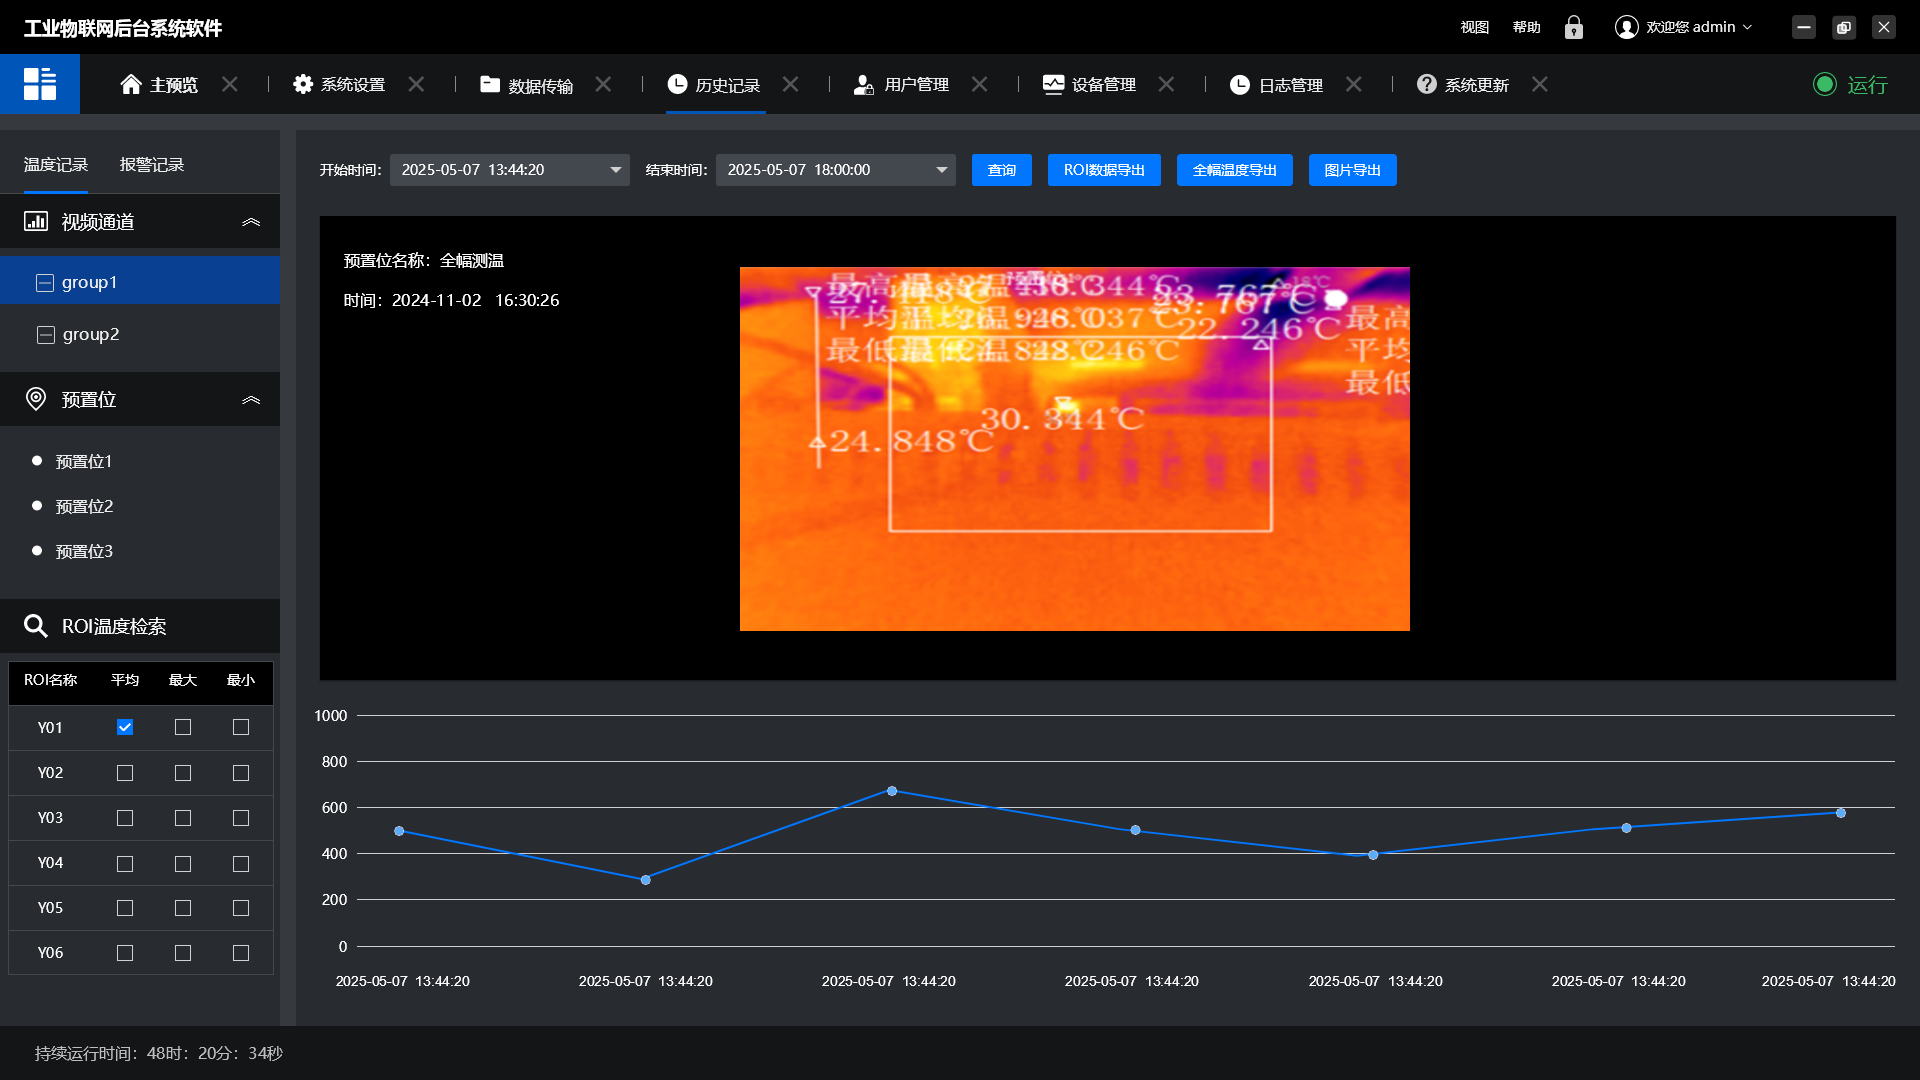Viewport: 1920px width, 1080px height.
Task: Click the grid logo icon at top left
Action: click(40, 84)
